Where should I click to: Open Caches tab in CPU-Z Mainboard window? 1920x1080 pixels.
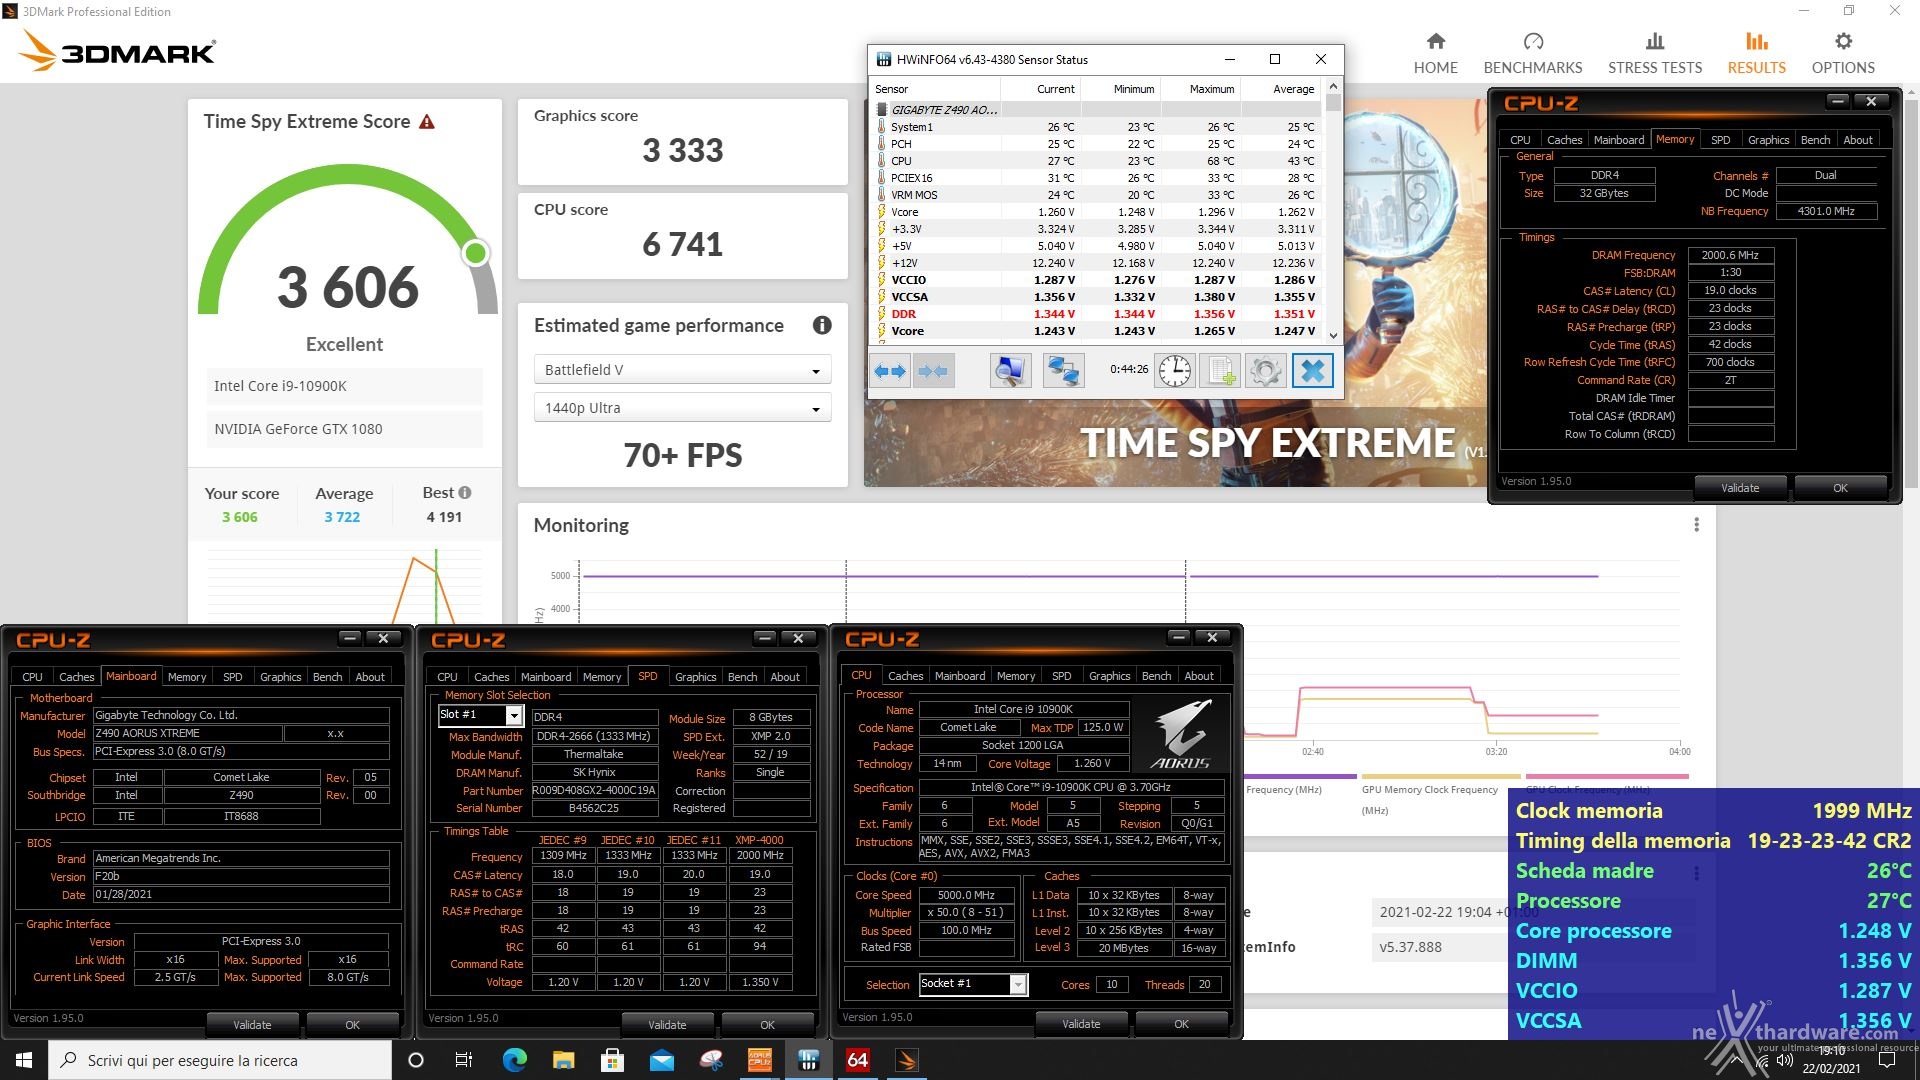76,677
